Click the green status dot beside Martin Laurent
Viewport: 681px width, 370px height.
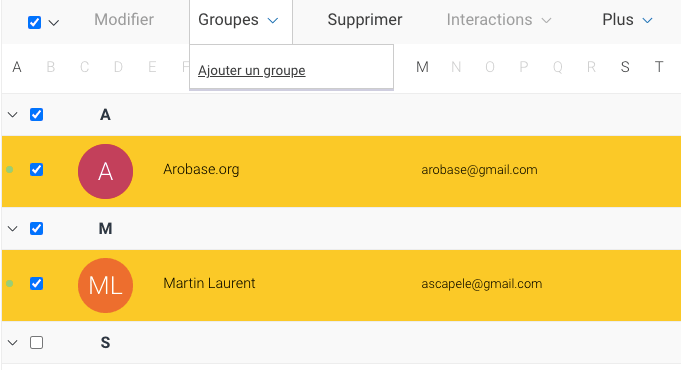click(10, 284)
